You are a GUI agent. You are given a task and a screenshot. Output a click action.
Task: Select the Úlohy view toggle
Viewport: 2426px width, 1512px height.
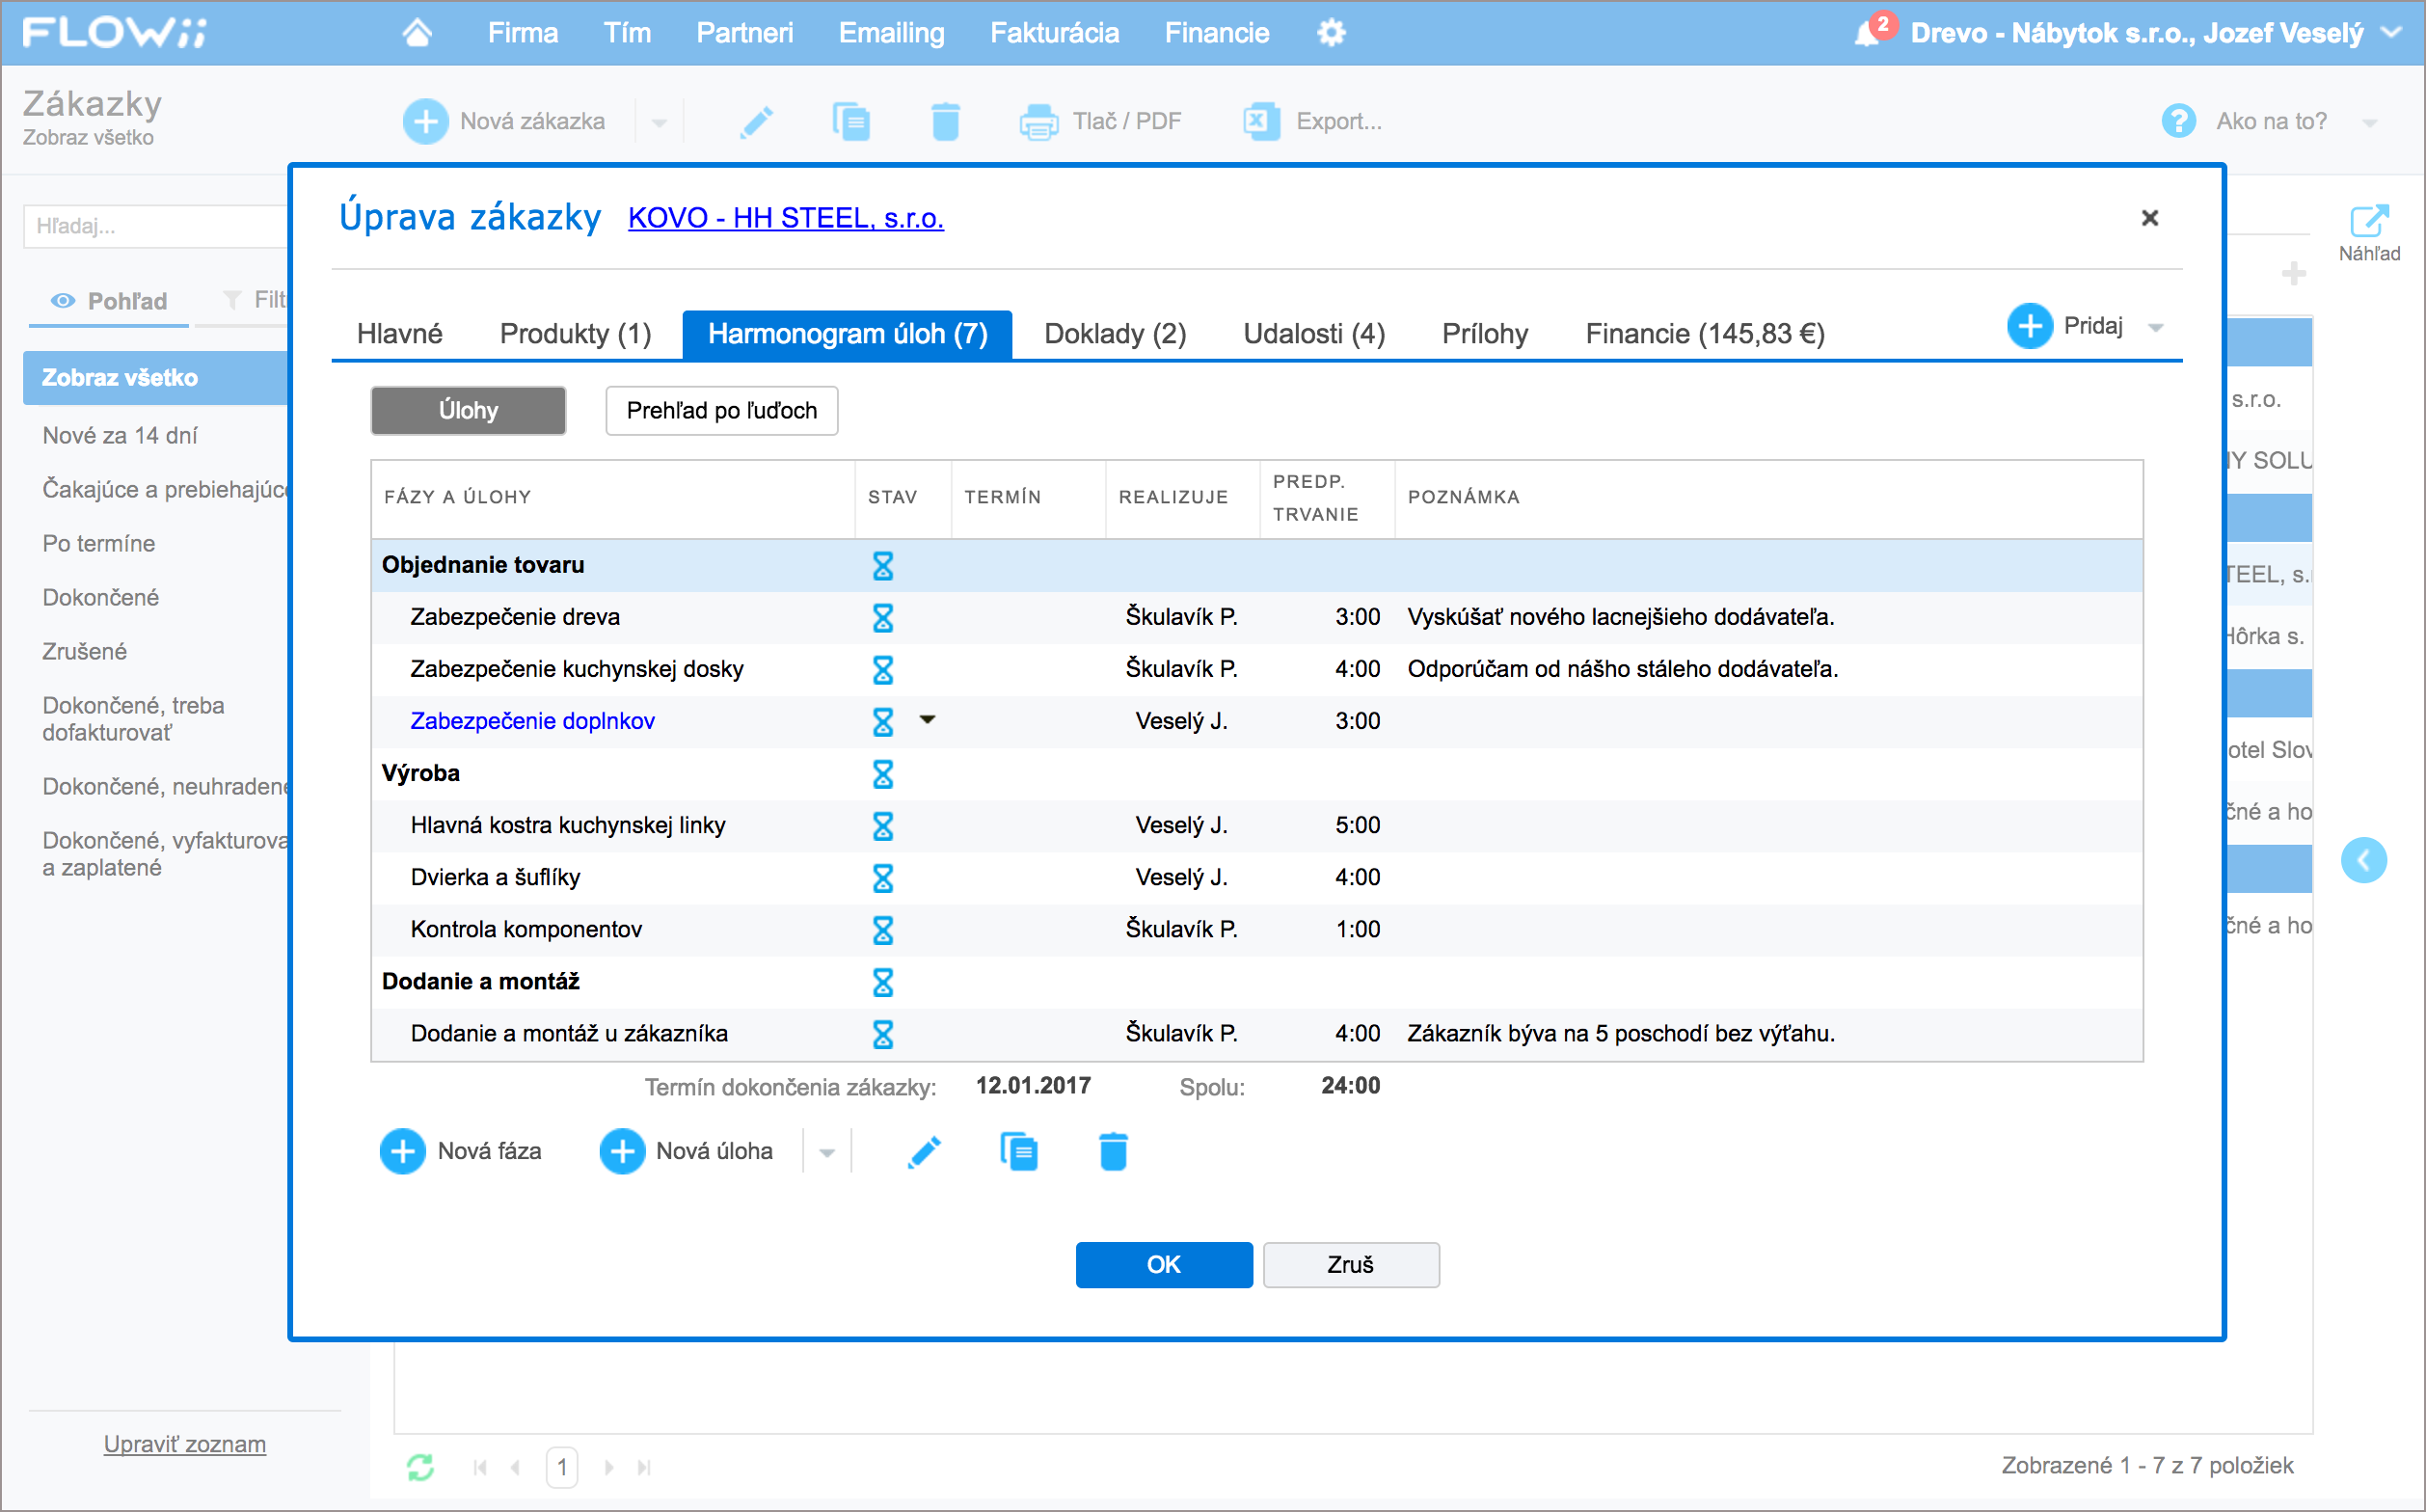(468, 411)
